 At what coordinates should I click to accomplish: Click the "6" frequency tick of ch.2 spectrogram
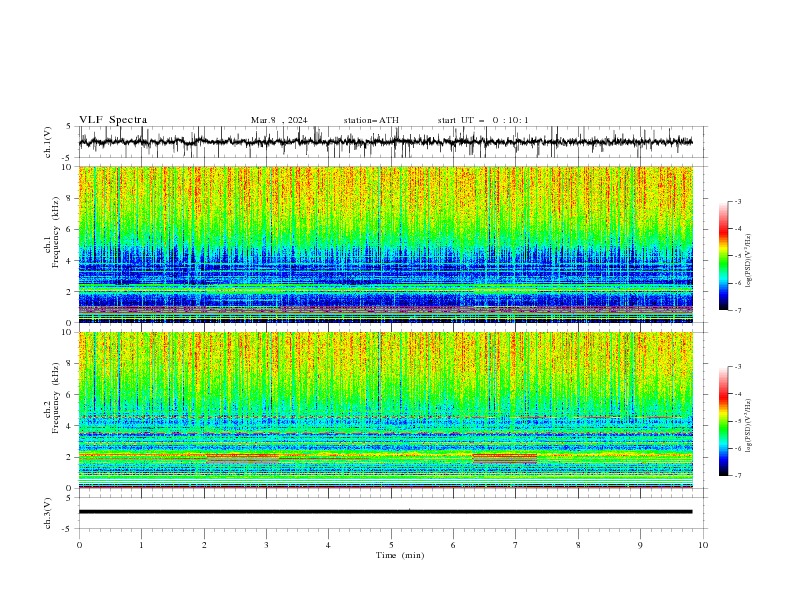(x=70, y=395)
